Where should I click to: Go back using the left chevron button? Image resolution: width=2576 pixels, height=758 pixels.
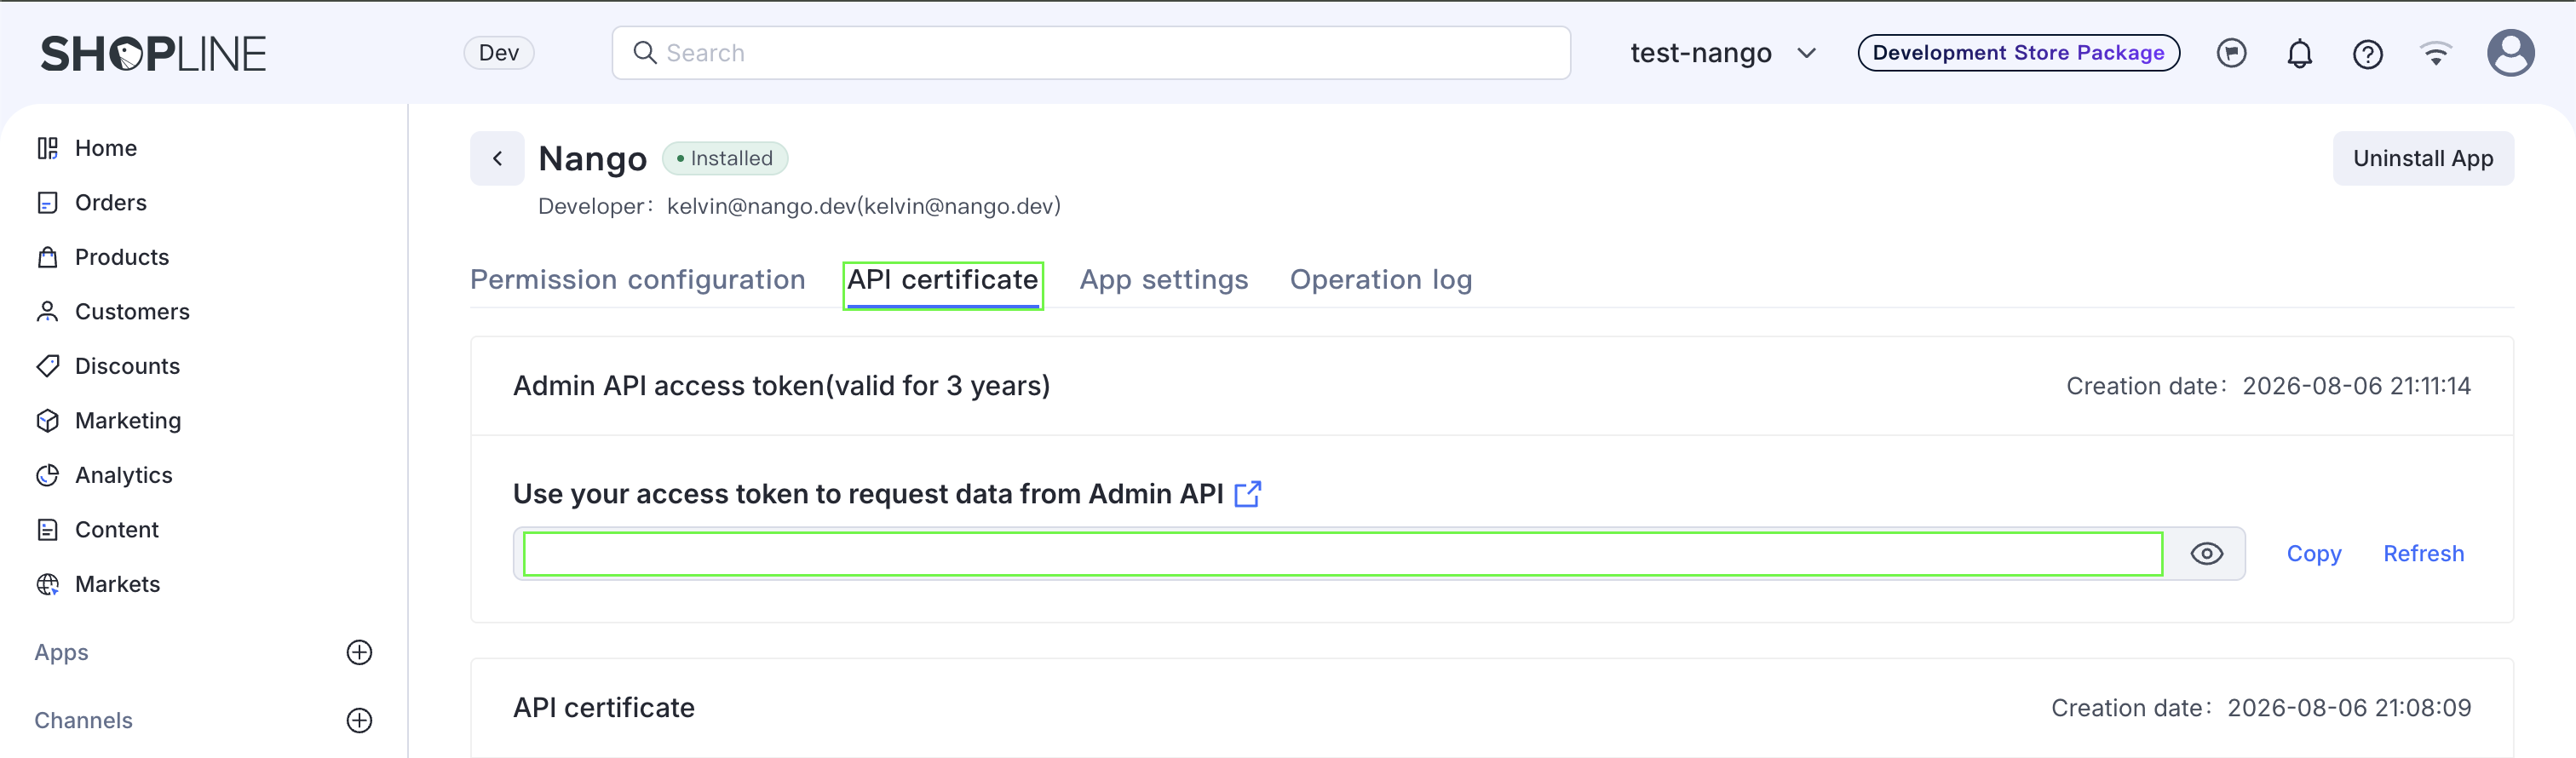[497, 158]
